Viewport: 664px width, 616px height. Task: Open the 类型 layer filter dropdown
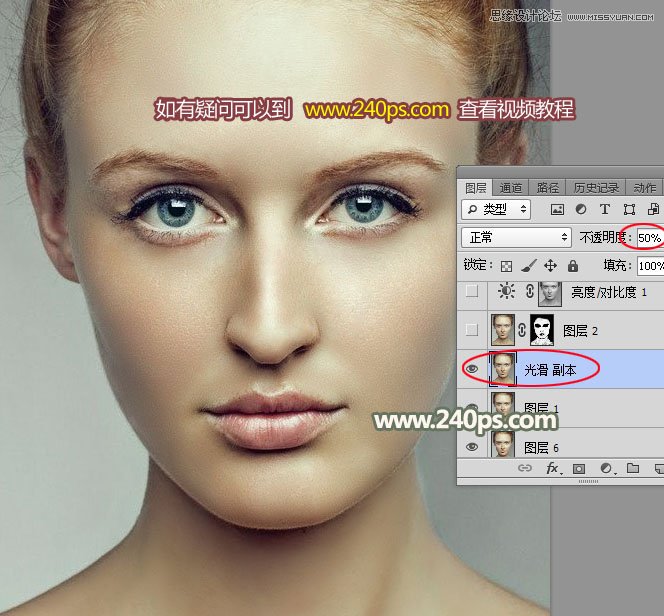coord(497,210)
